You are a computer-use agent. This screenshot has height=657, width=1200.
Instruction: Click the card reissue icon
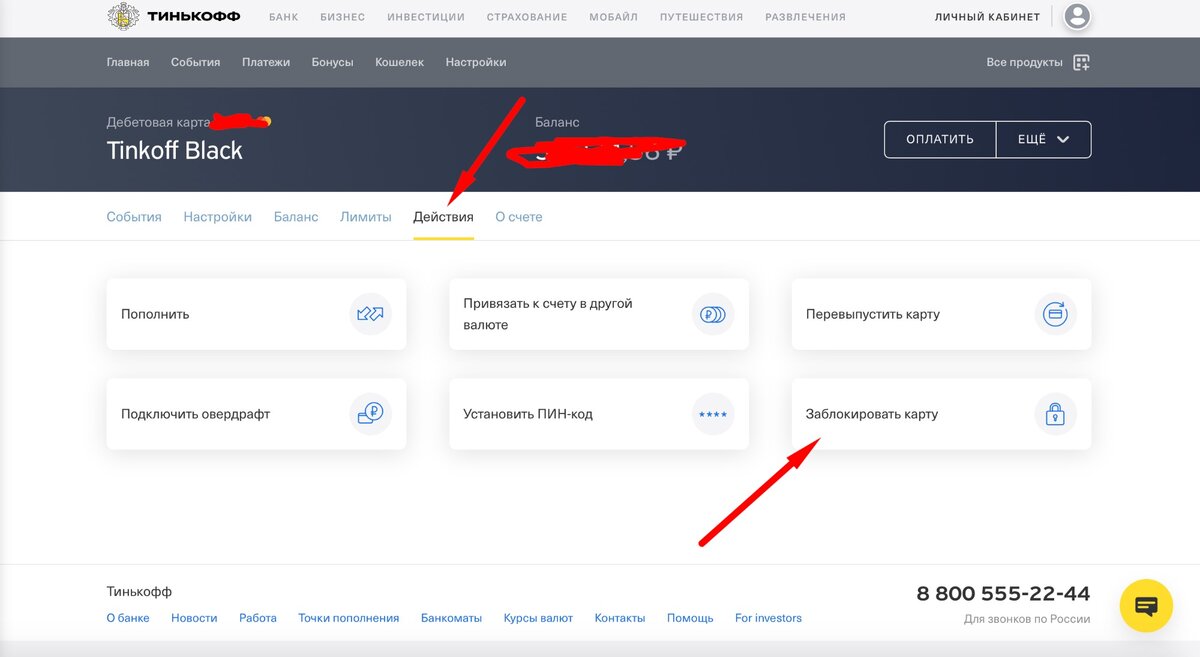[x=1055, y=314]
